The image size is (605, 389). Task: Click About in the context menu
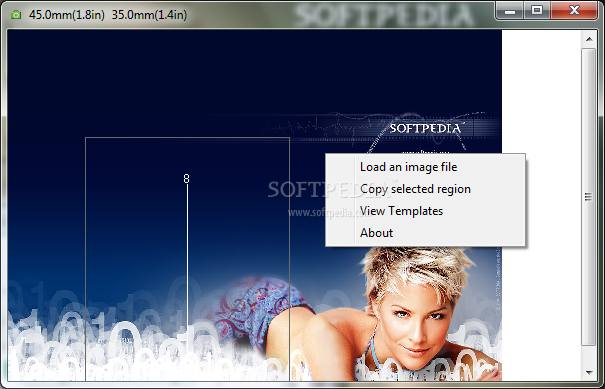click(x=425, y=233)
